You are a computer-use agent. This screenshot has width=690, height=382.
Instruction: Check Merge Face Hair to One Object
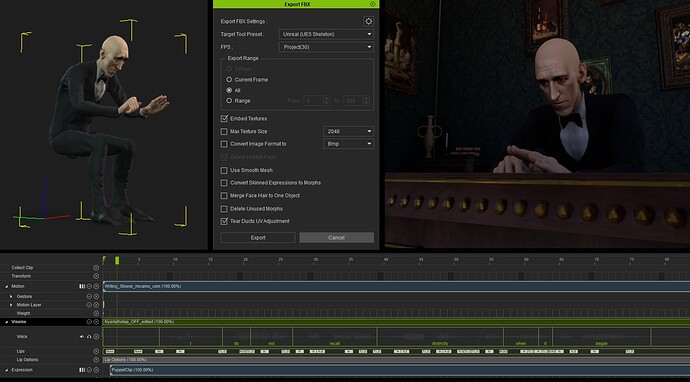(224, 195)
